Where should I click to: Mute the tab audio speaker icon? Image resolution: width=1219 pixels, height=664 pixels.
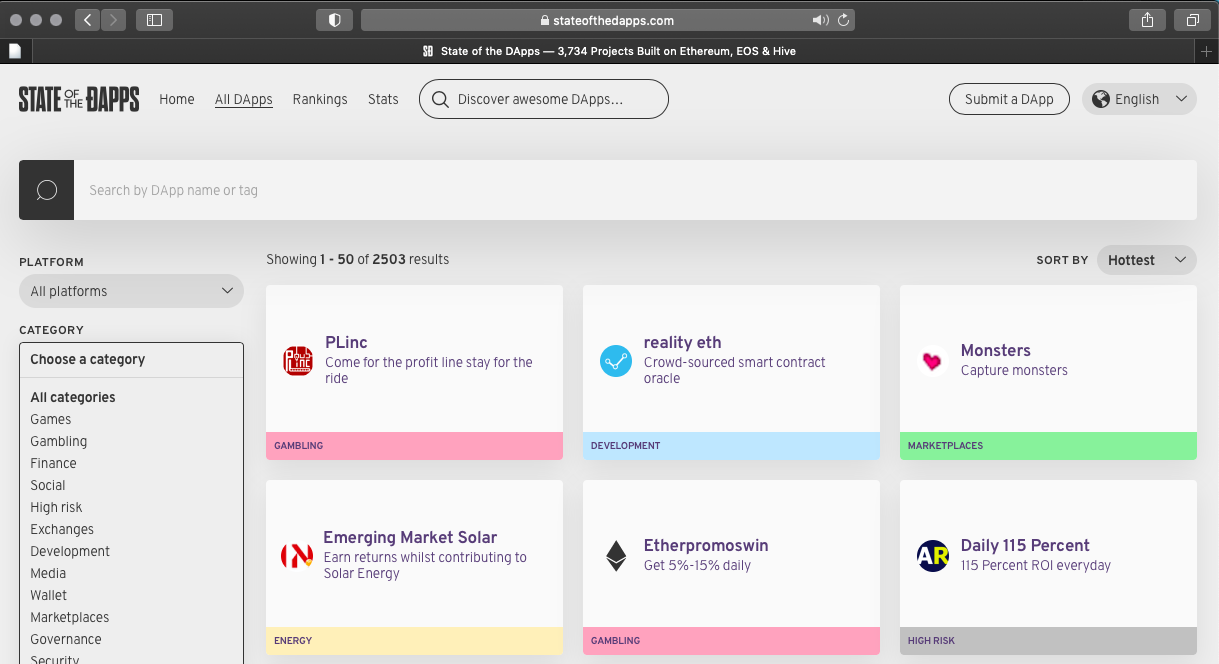(821, 20)
